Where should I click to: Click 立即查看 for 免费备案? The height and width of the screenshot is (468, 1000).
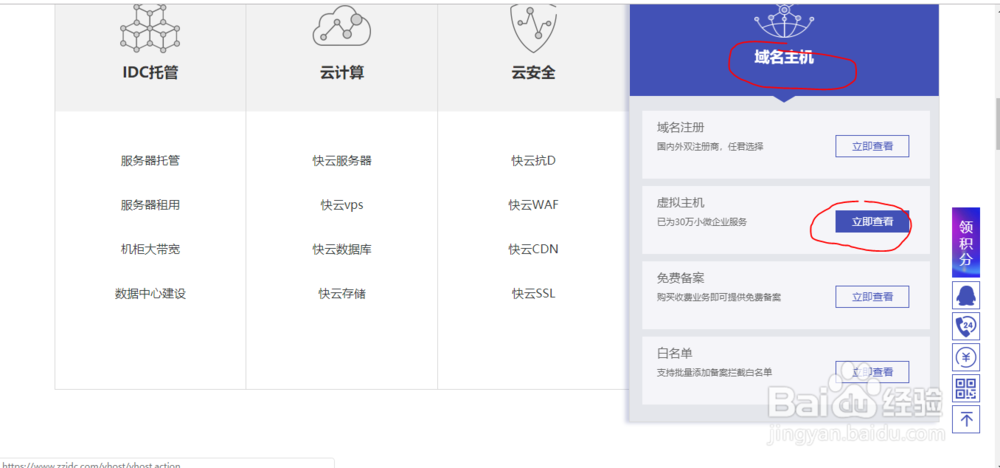click(872, 296)
